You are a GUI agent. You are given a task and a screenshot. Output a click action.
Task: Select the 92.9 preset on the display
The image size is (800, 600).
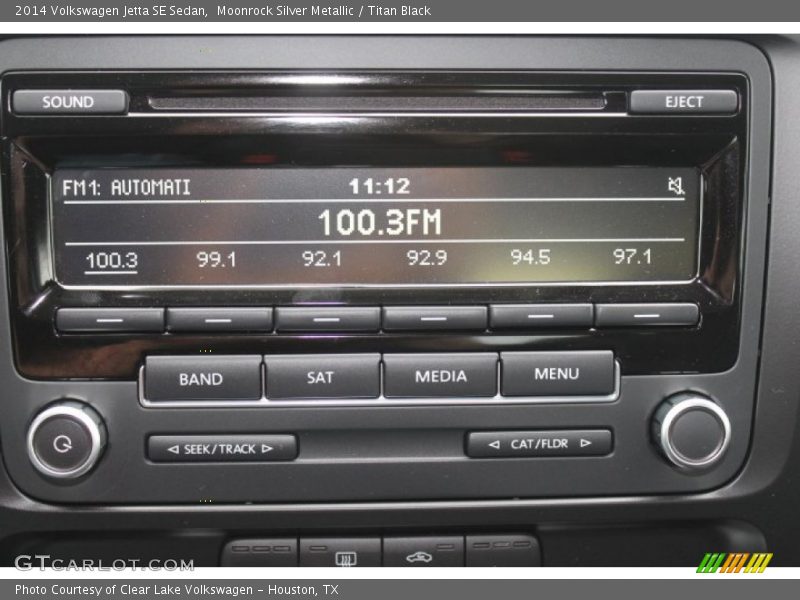(x=427, y=257)
